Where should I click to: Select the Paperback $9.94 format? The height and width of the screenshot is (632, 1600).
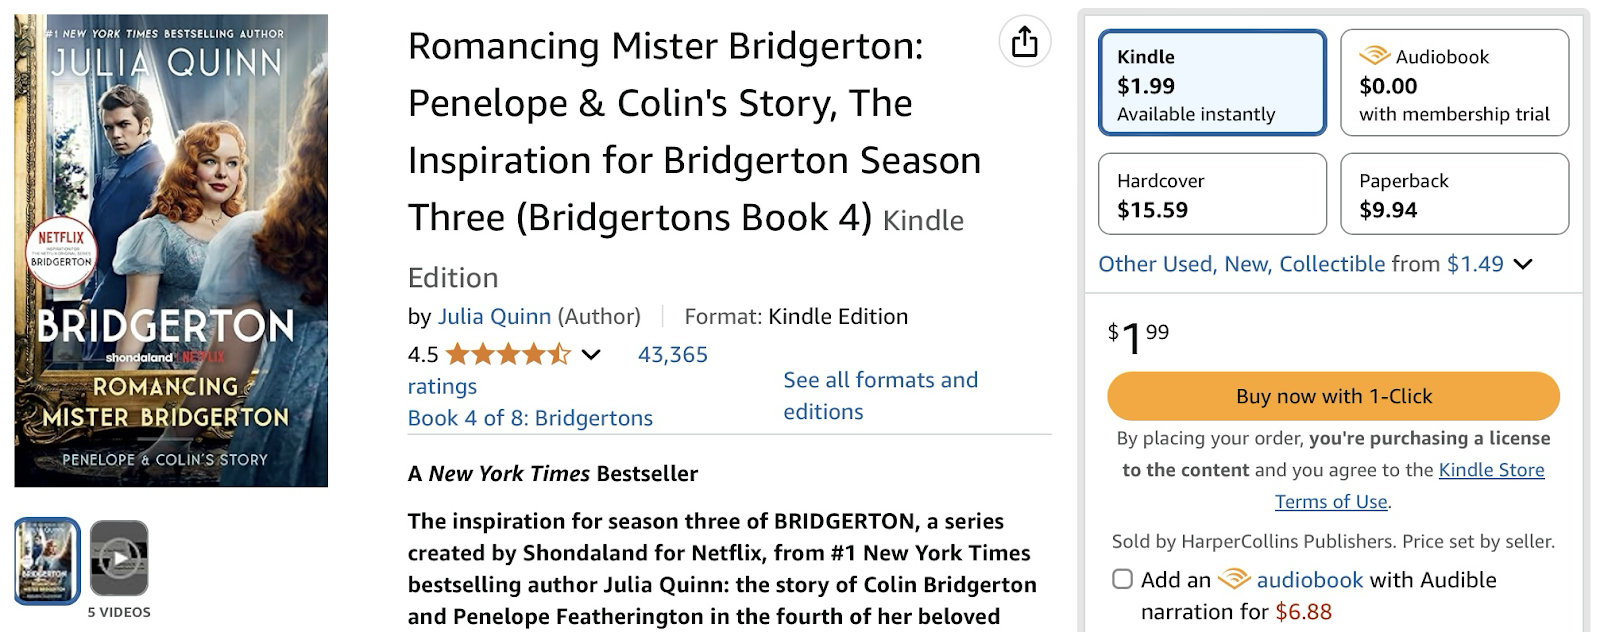pos(1455,194)
